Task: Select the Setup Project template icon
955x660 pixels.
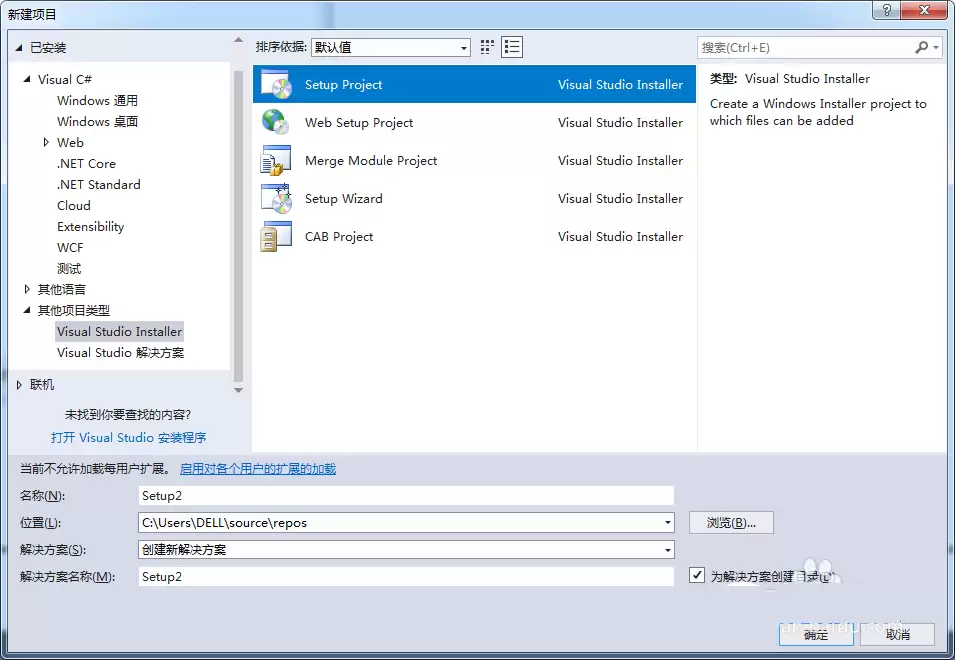Action: click(x=276, y=84)
